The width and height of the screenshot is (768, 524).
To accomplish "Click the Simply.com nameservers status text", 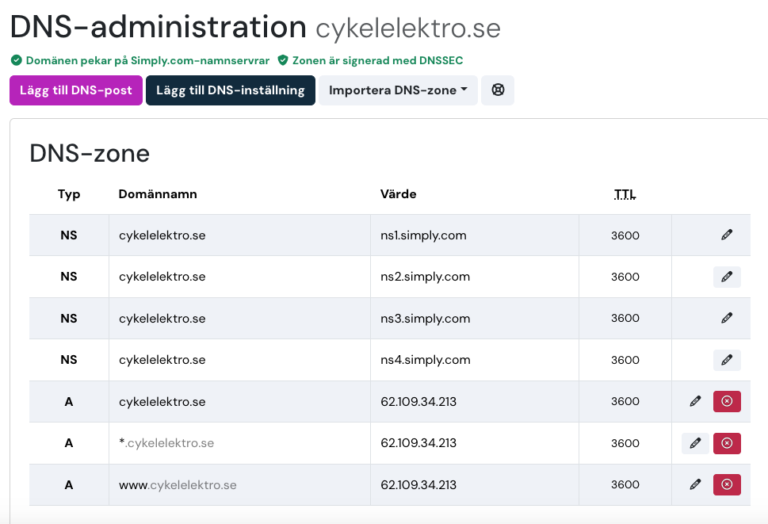I will tap(146, 61).
